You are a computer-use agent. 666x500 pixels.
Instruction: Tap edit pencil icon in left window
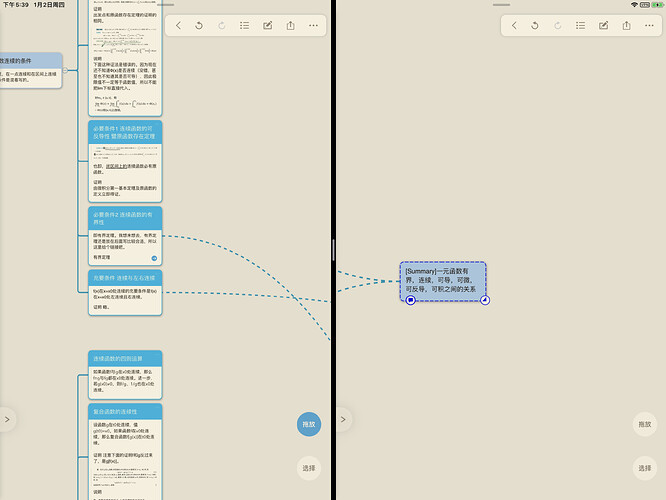pos(268,25)
